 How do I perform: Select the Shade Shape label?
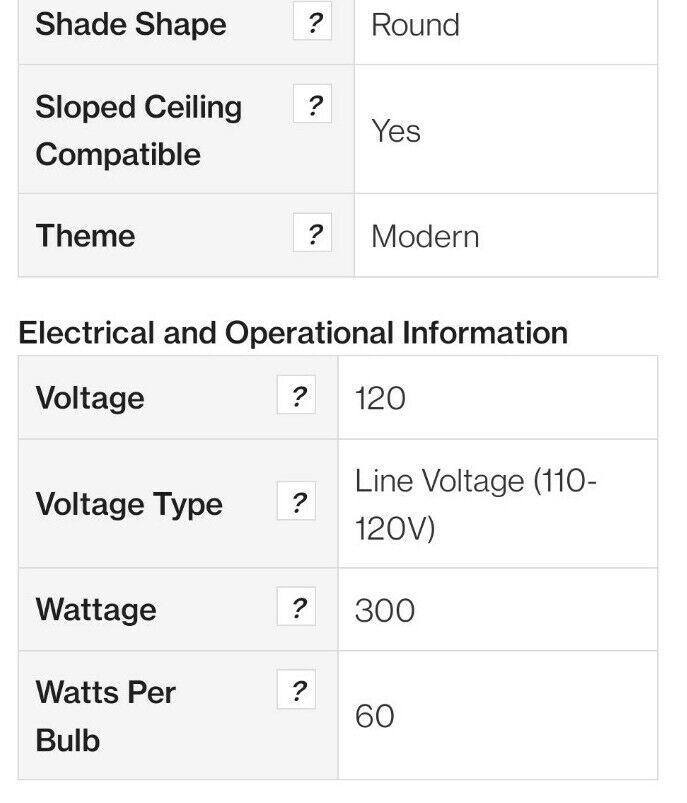[x=131, y=24]
